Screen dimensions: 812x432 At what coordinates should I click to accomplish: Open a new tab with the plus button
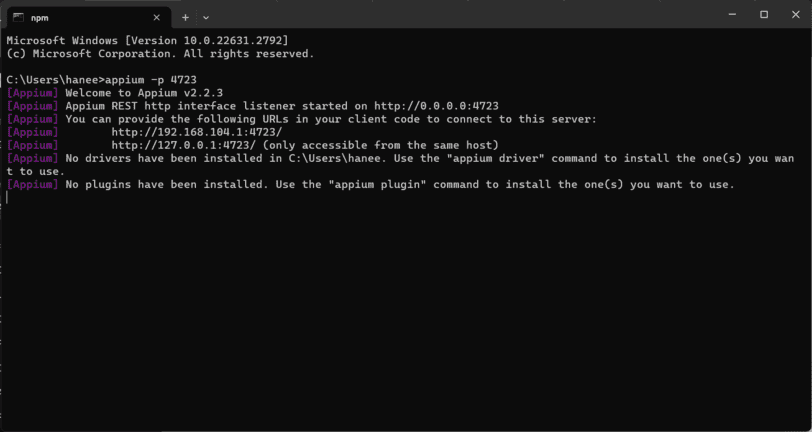point(185,18)
